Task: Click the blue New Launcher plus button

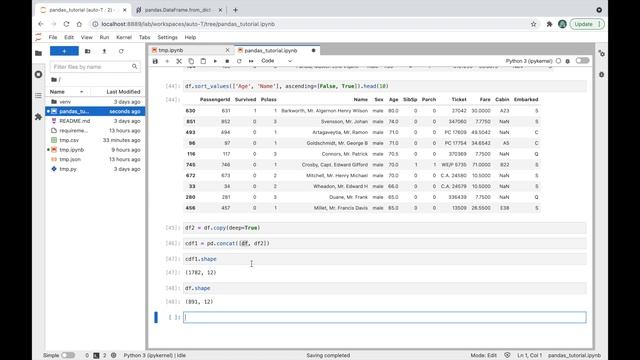Action: 64,51
